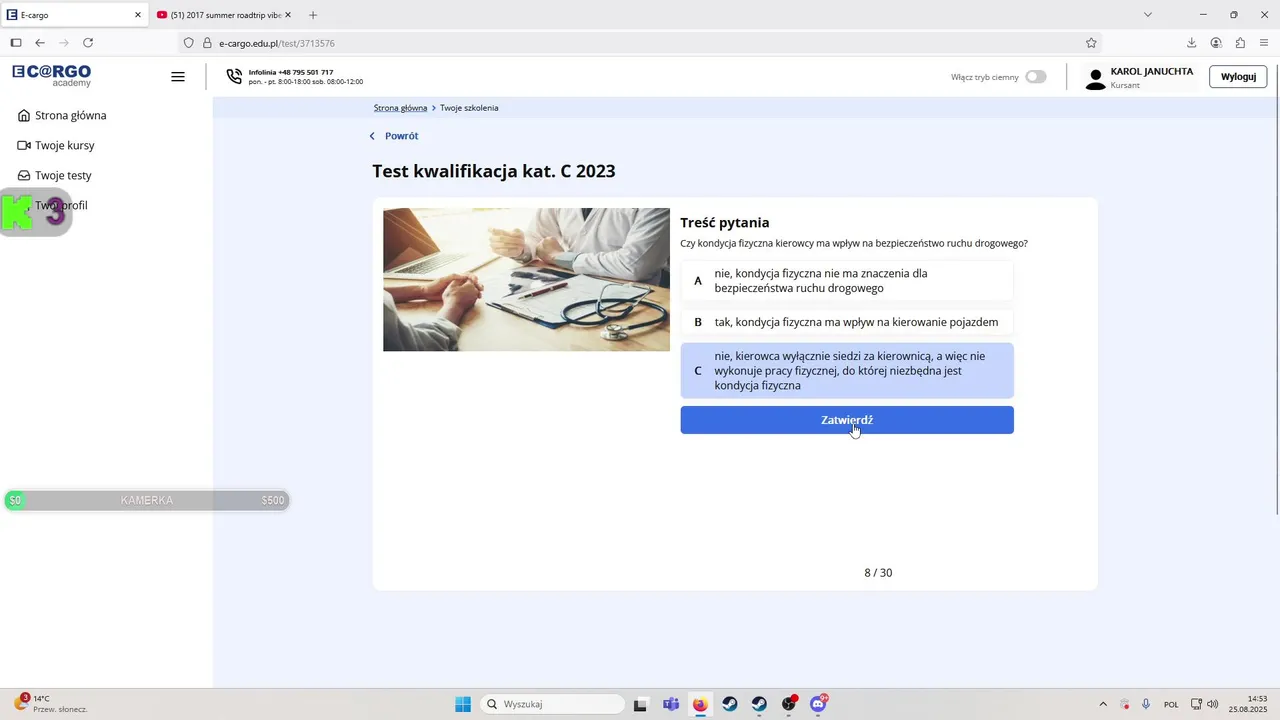Open Twój profil in the sidebar
Image resolution: width=1280 pixels, height=720 pixels.
click(x=61, y=205)
